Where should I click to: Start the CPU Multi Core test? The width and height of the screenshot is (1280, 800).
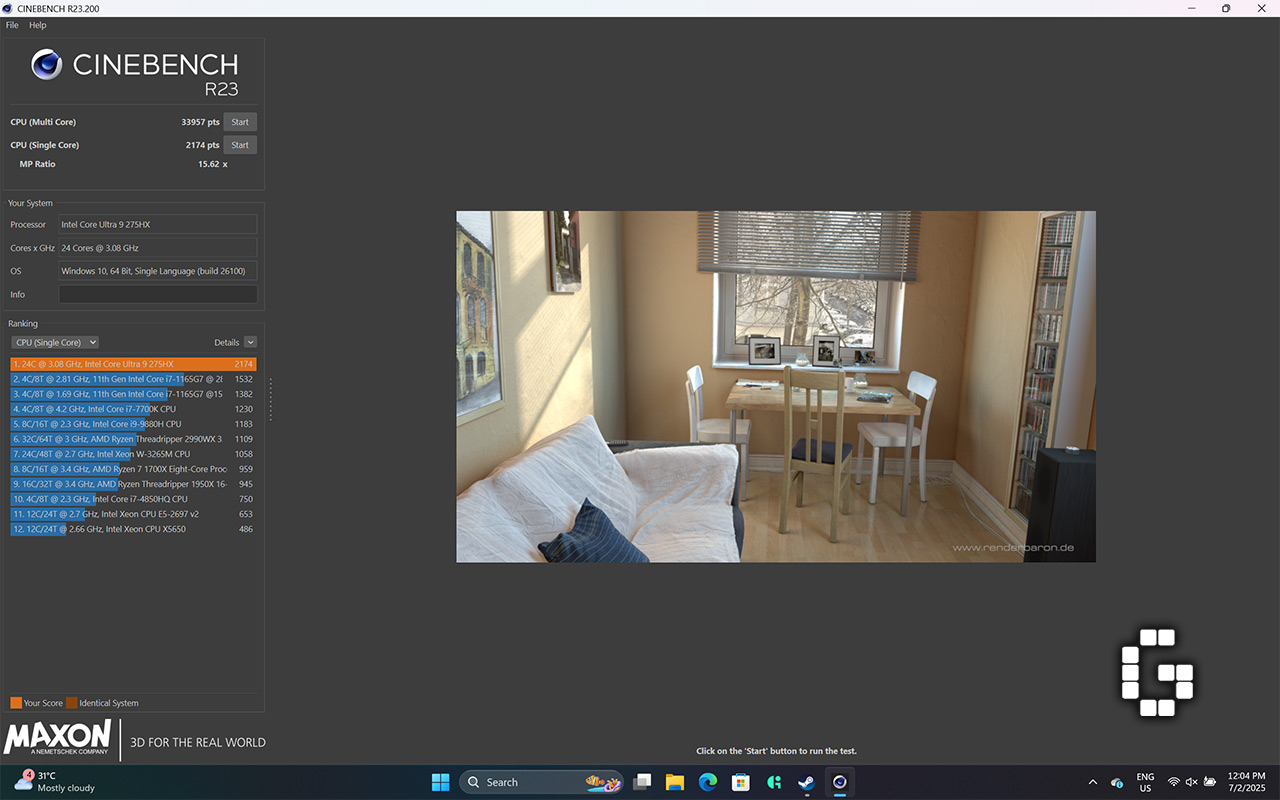tap(240, 122)
